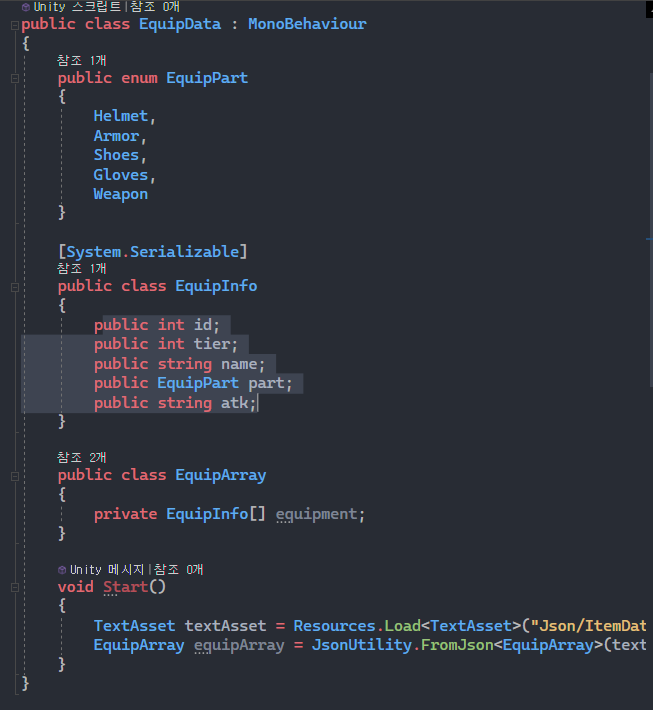The height and width of the screenshot is (710, 653).
Task: Click the Load method call
Action: [403, 626]
